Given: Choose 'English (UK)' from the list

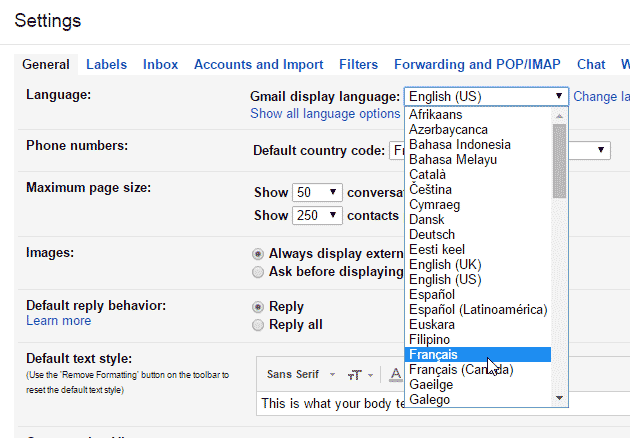Looking at the screenshot, I should 478,265.
